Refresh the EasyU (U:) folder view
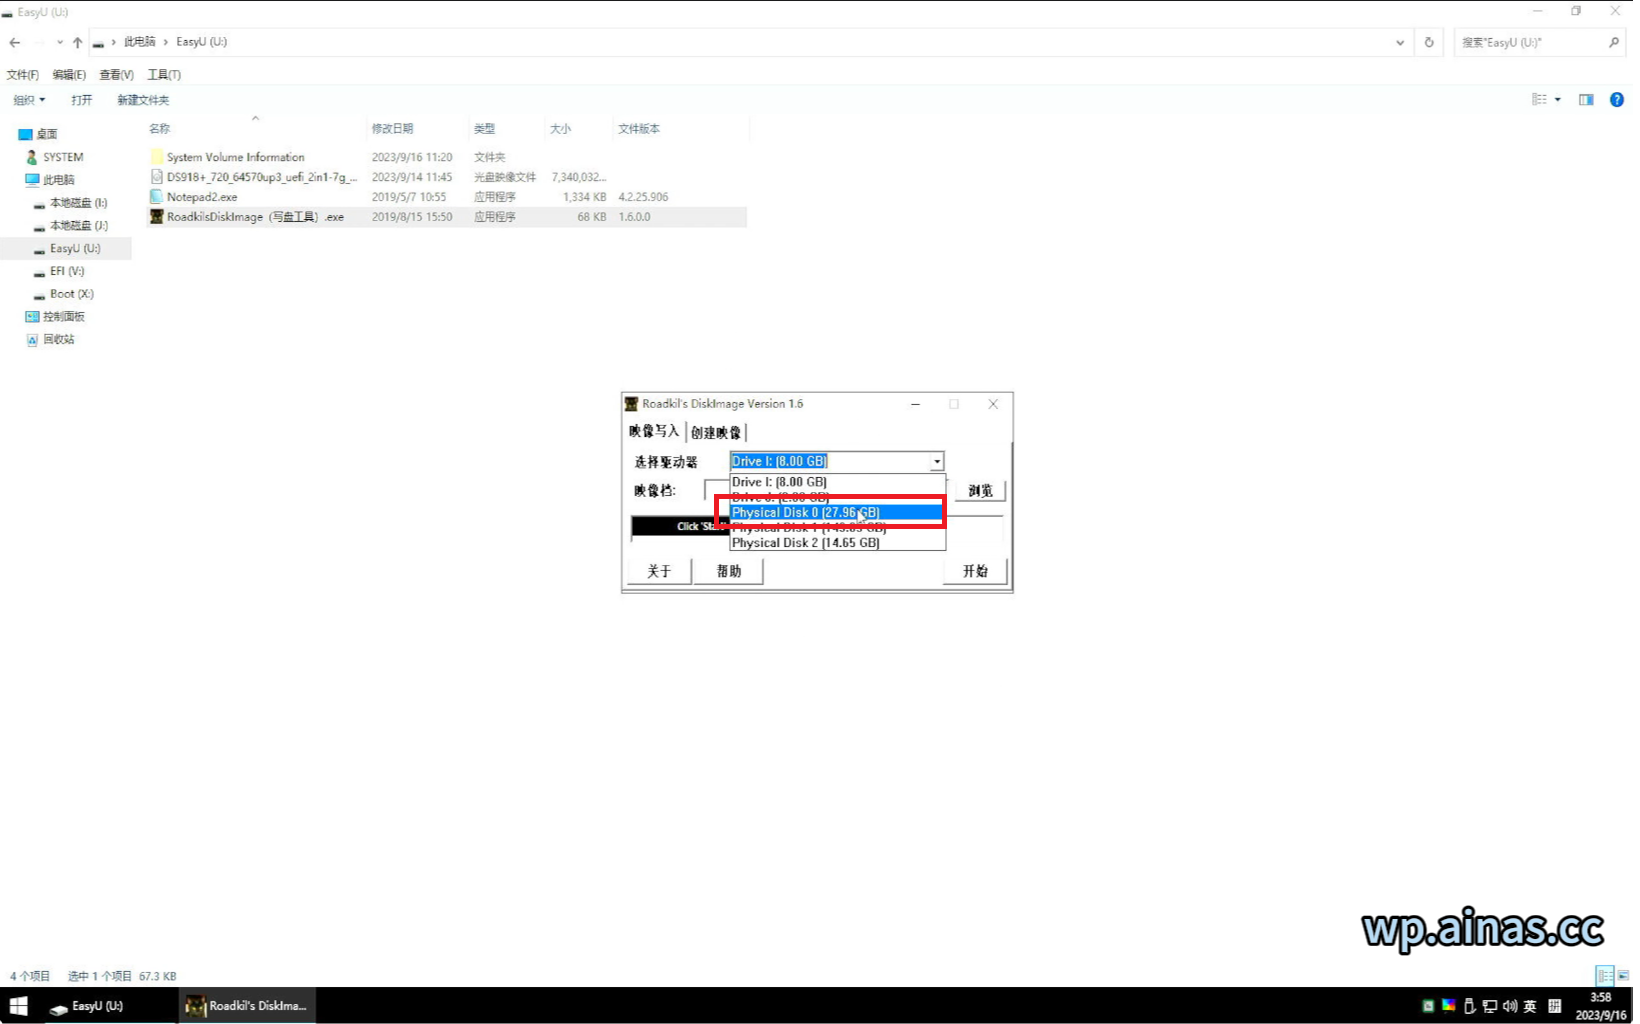 click(1429, 42)
